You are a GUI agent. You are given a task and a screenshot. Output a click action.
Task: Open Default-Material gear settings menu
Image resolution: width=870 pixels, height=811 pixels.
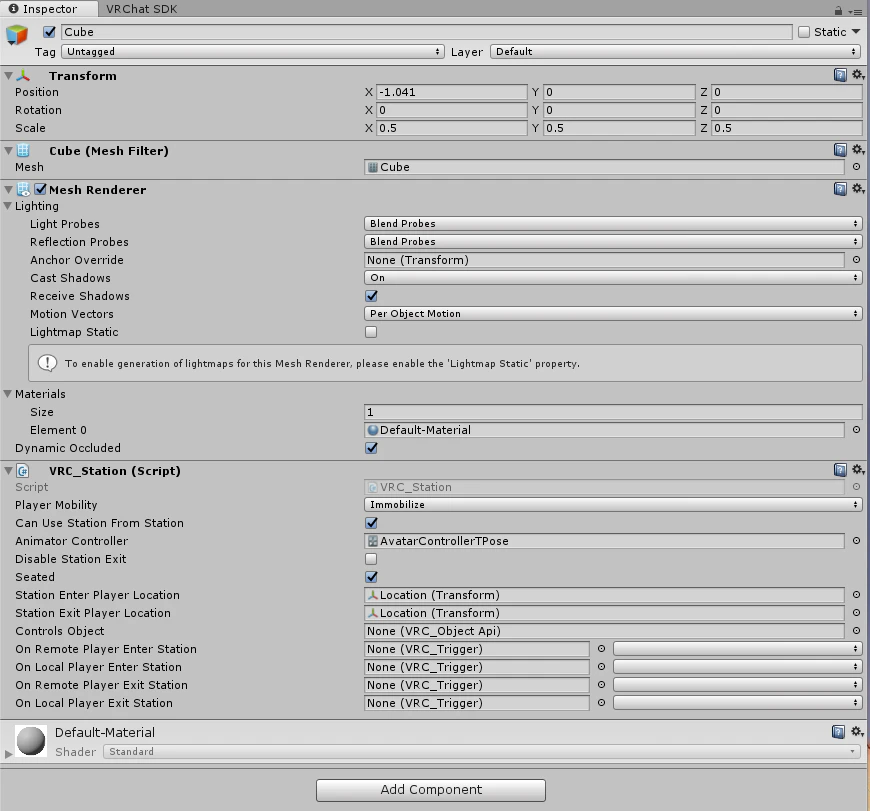(x=858, y=732)
